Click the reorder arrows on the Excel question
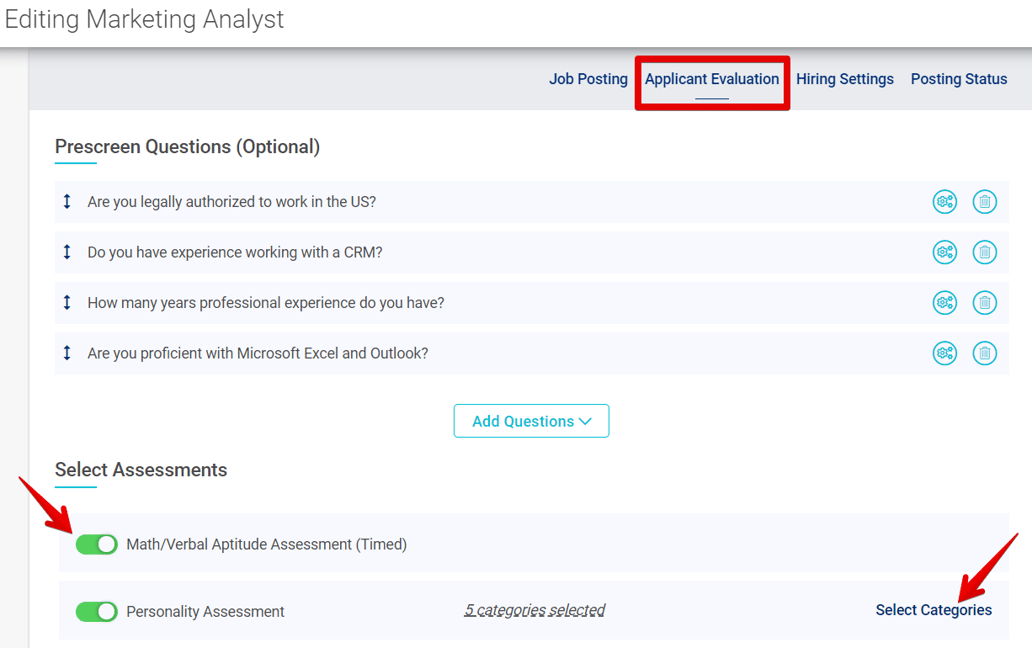The height and width of the screenshot is (648, 1032). 67,353
